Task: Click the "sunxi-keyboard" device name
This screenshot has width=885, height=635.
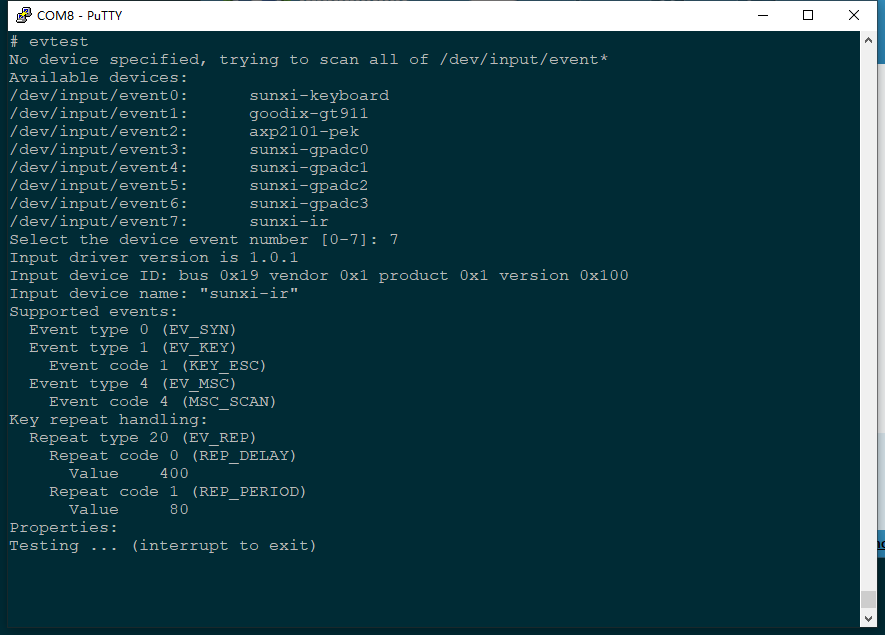Action: 319,96
